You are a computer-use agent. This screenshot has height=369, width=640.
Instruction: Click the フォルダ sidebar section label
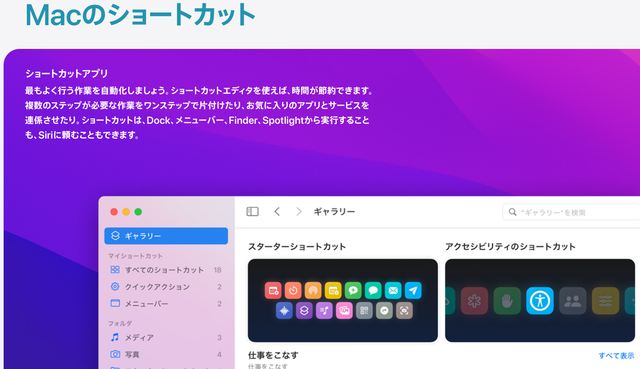pos(120,323)
